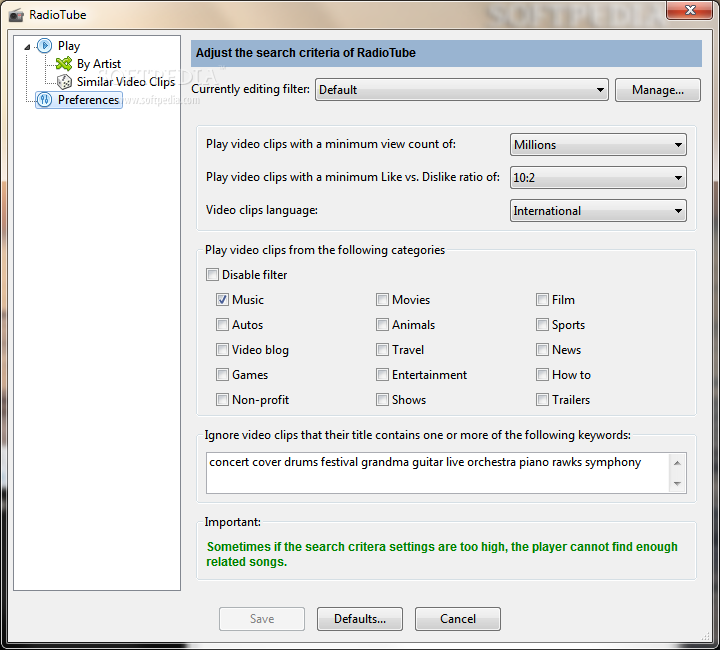This screenshot has width=720, height=650.
Task: Check the Film category
Action: 542,300
